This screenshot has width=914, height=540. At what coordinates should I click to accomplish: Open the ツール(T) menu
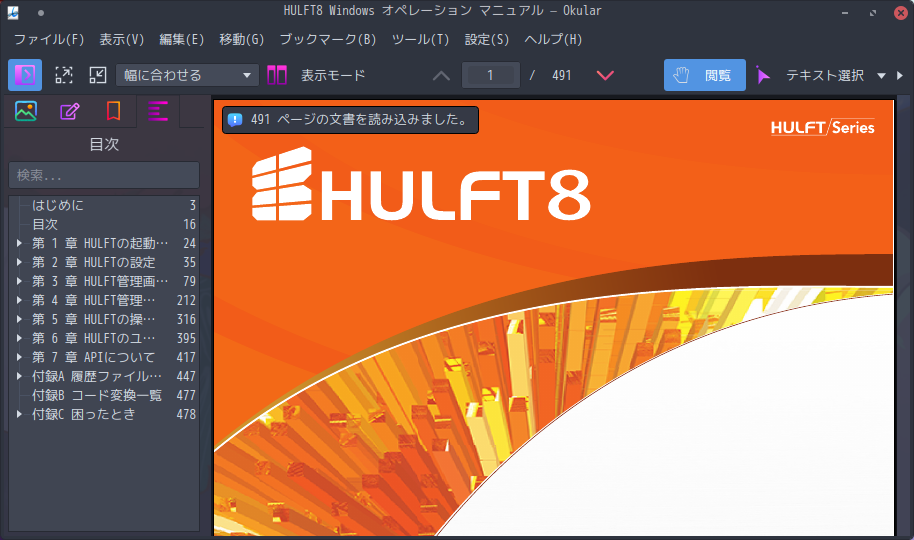(x=420, y=39)
